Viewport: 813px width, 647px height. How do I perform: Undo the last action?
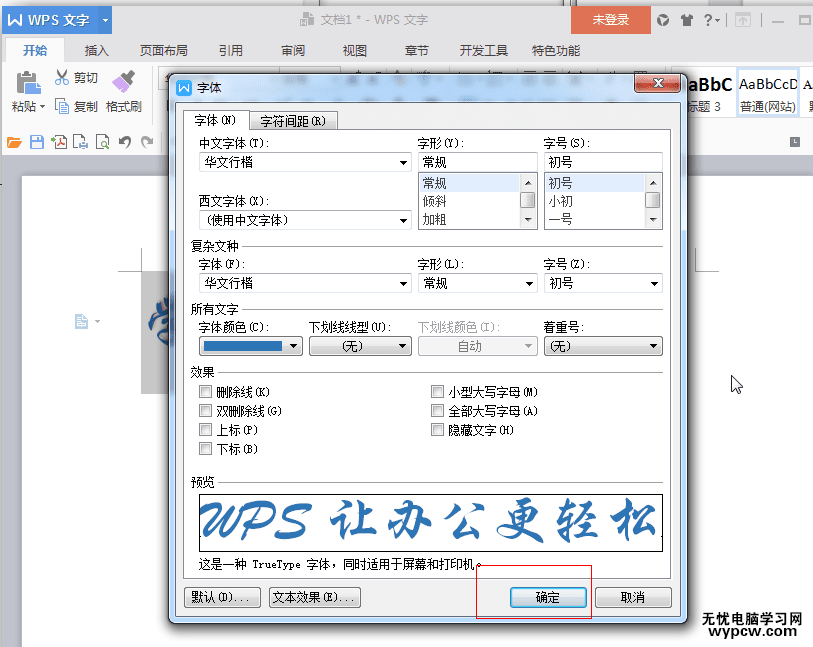125,142
